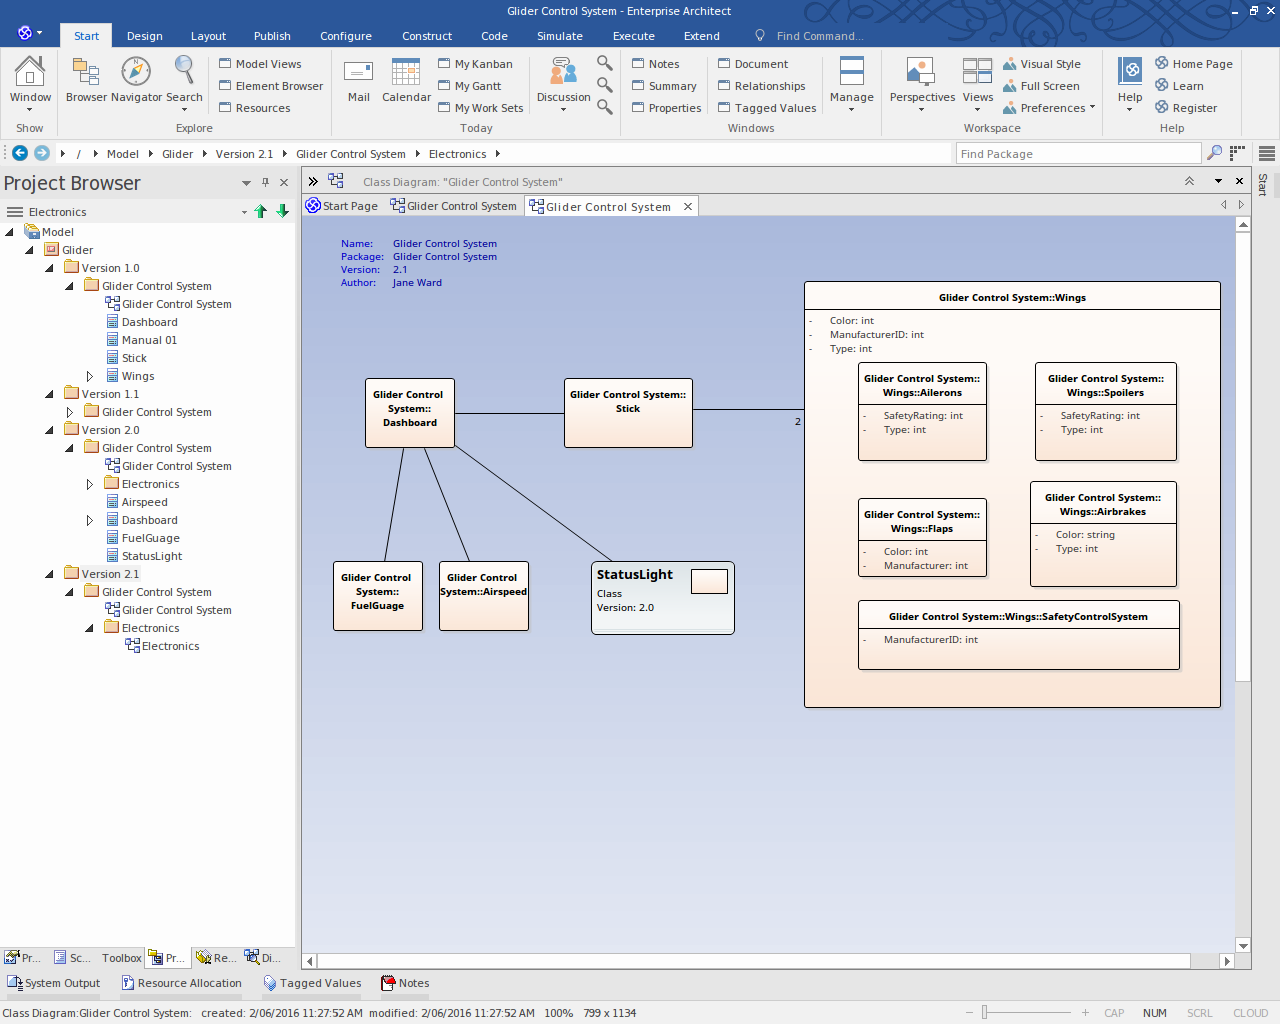Viewport: 1280px width, 1024px height.
Task: Click the Find Package search field
Action: tap(1077, 154)
